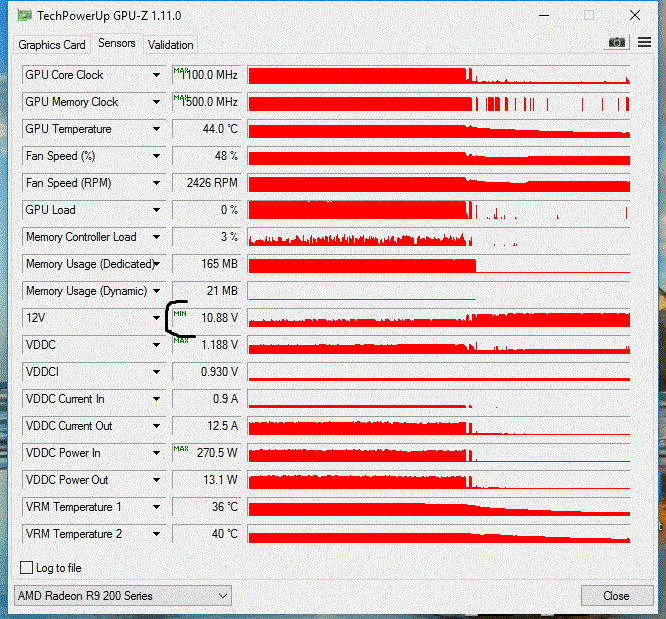This screenshot has width=666, height=619.
Task: Click the GPU Core Clock history graph
Action: (x=439, y=75)
